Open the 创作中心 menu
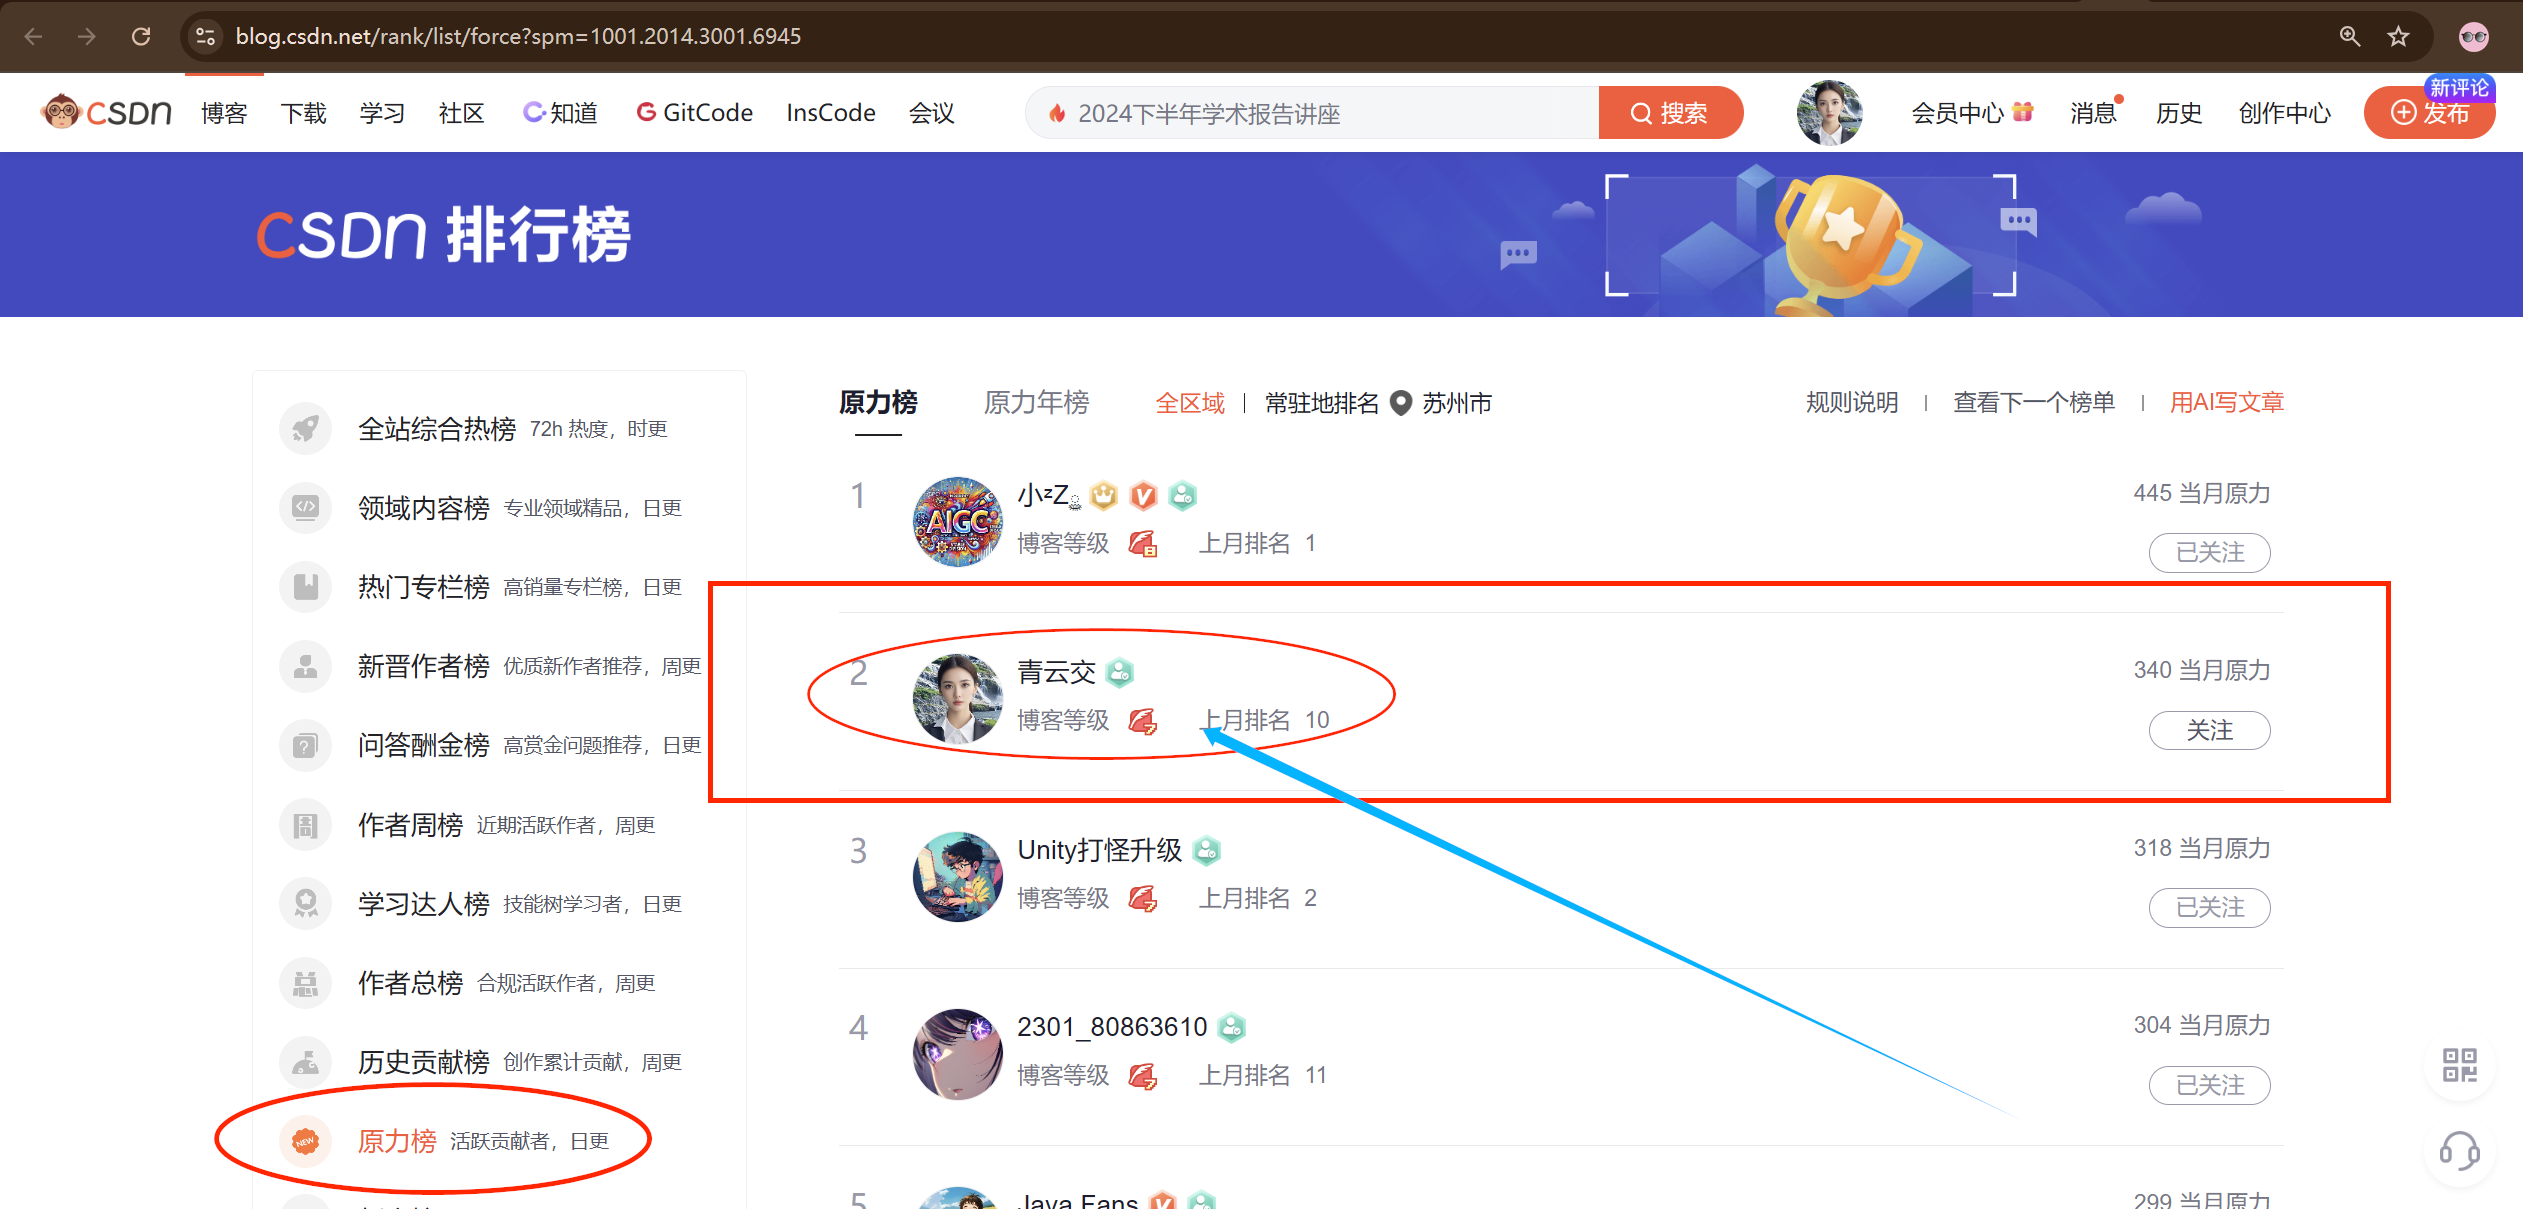 pos(2284,113)
